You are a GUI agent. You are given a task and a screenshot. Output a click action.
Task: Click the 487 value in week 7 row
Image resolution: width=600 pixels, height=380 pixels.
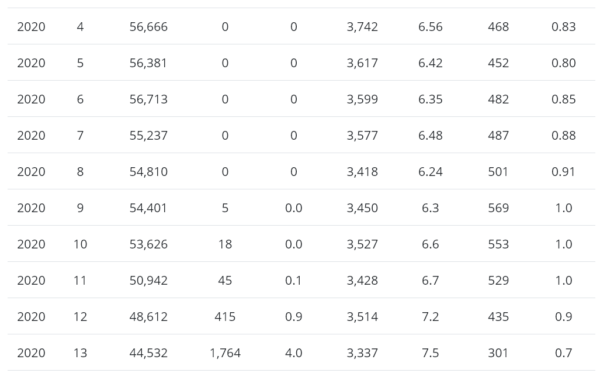point(498,135)
